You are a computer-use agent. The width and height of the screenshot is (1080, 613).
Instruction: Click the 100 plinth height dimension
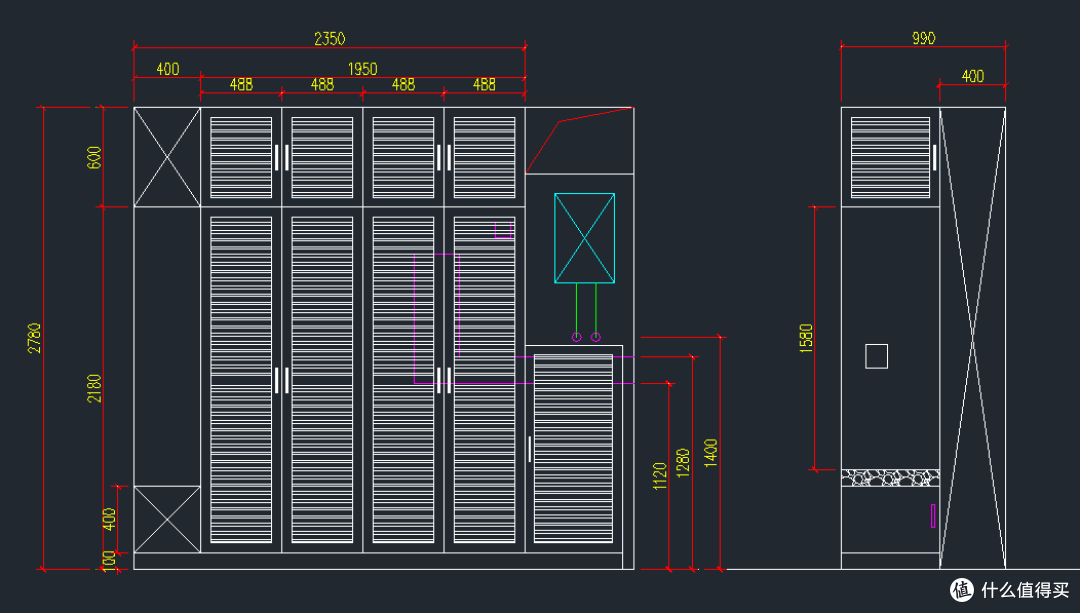108,561
